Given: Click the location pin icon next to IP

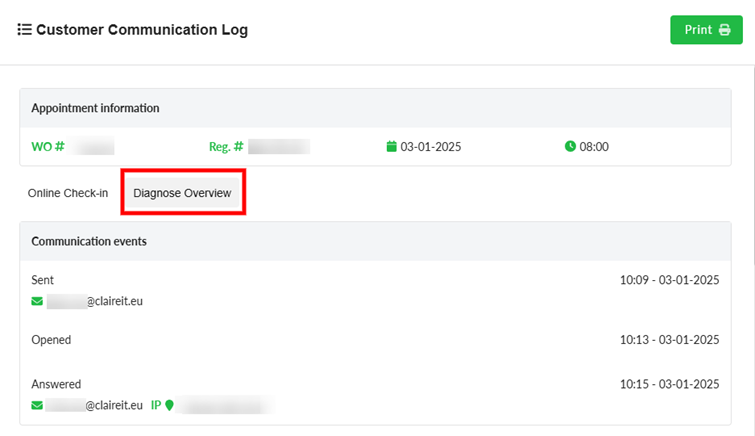Looking at the screenshot, I should click(169, 406).
